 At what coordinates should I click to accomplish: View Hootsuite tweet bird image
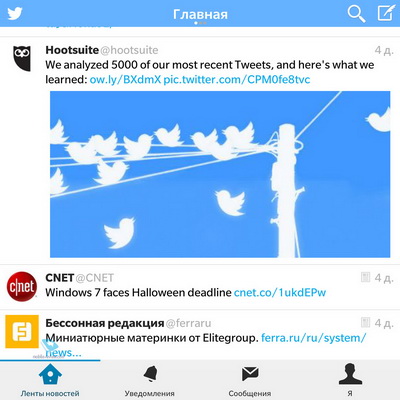[220, 174]
